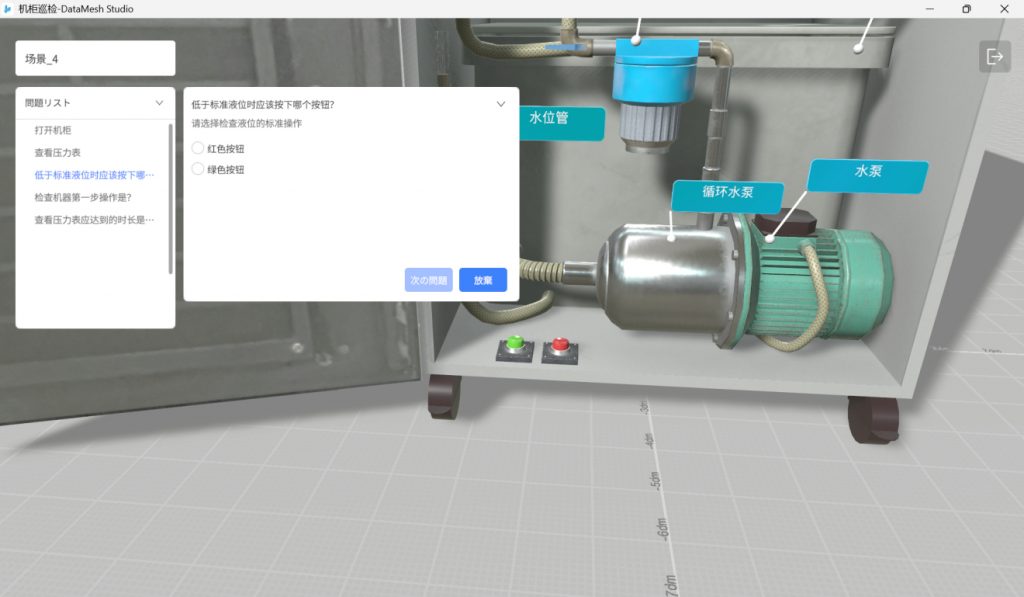The image size is (1024, 597).
Task: Click the 放棄 button
Action: click(483, 280)
